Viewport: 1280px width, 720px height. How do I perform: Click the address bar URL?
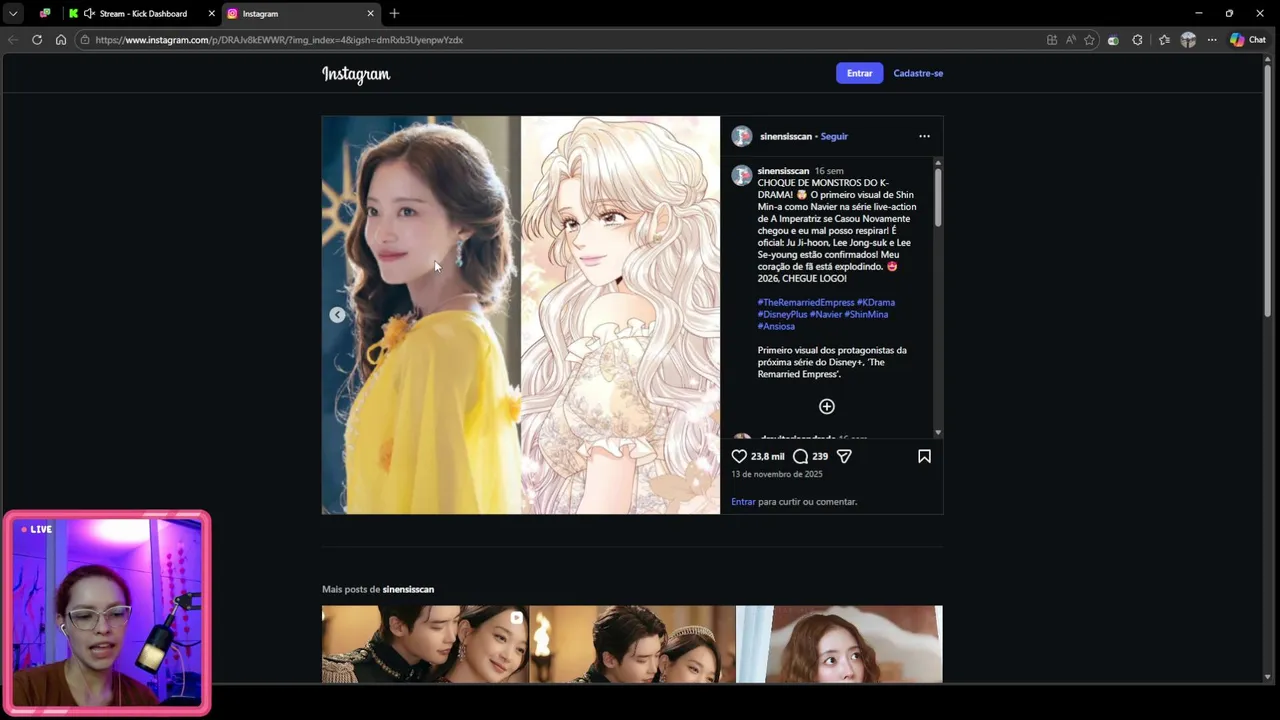(279, 40)
